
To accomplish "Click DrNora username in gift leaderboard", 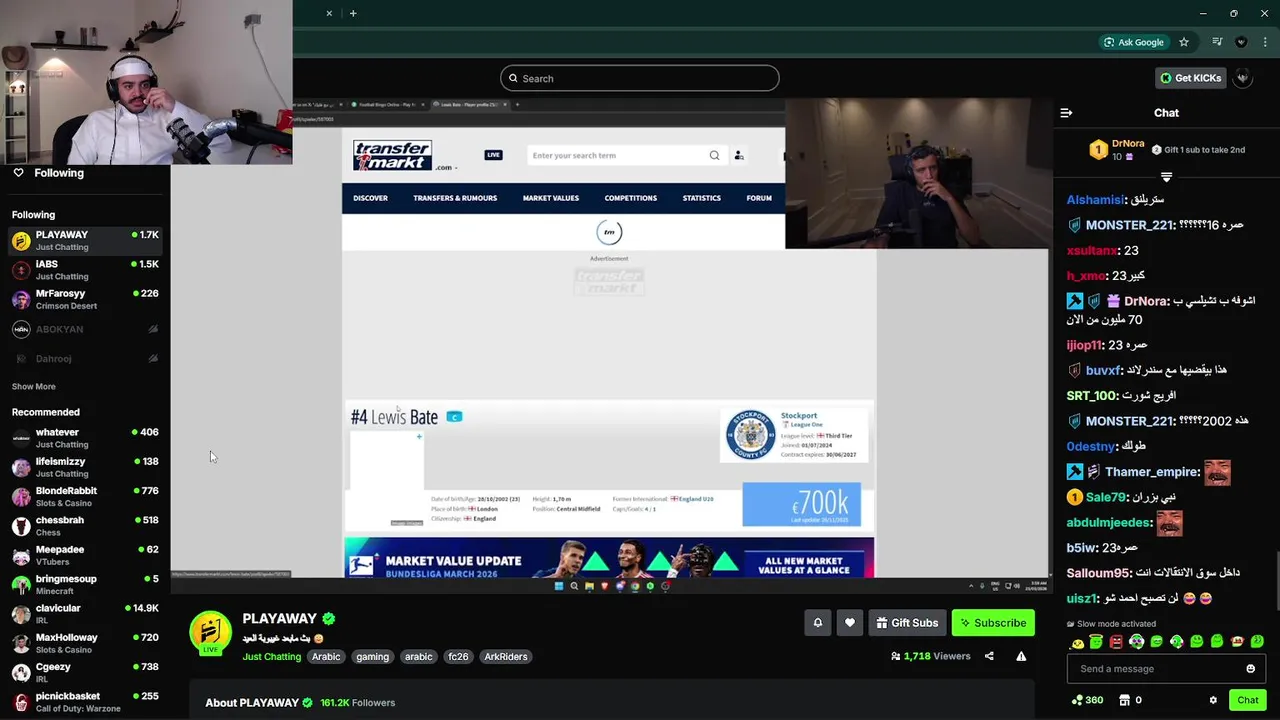I will click(1130, 143).
